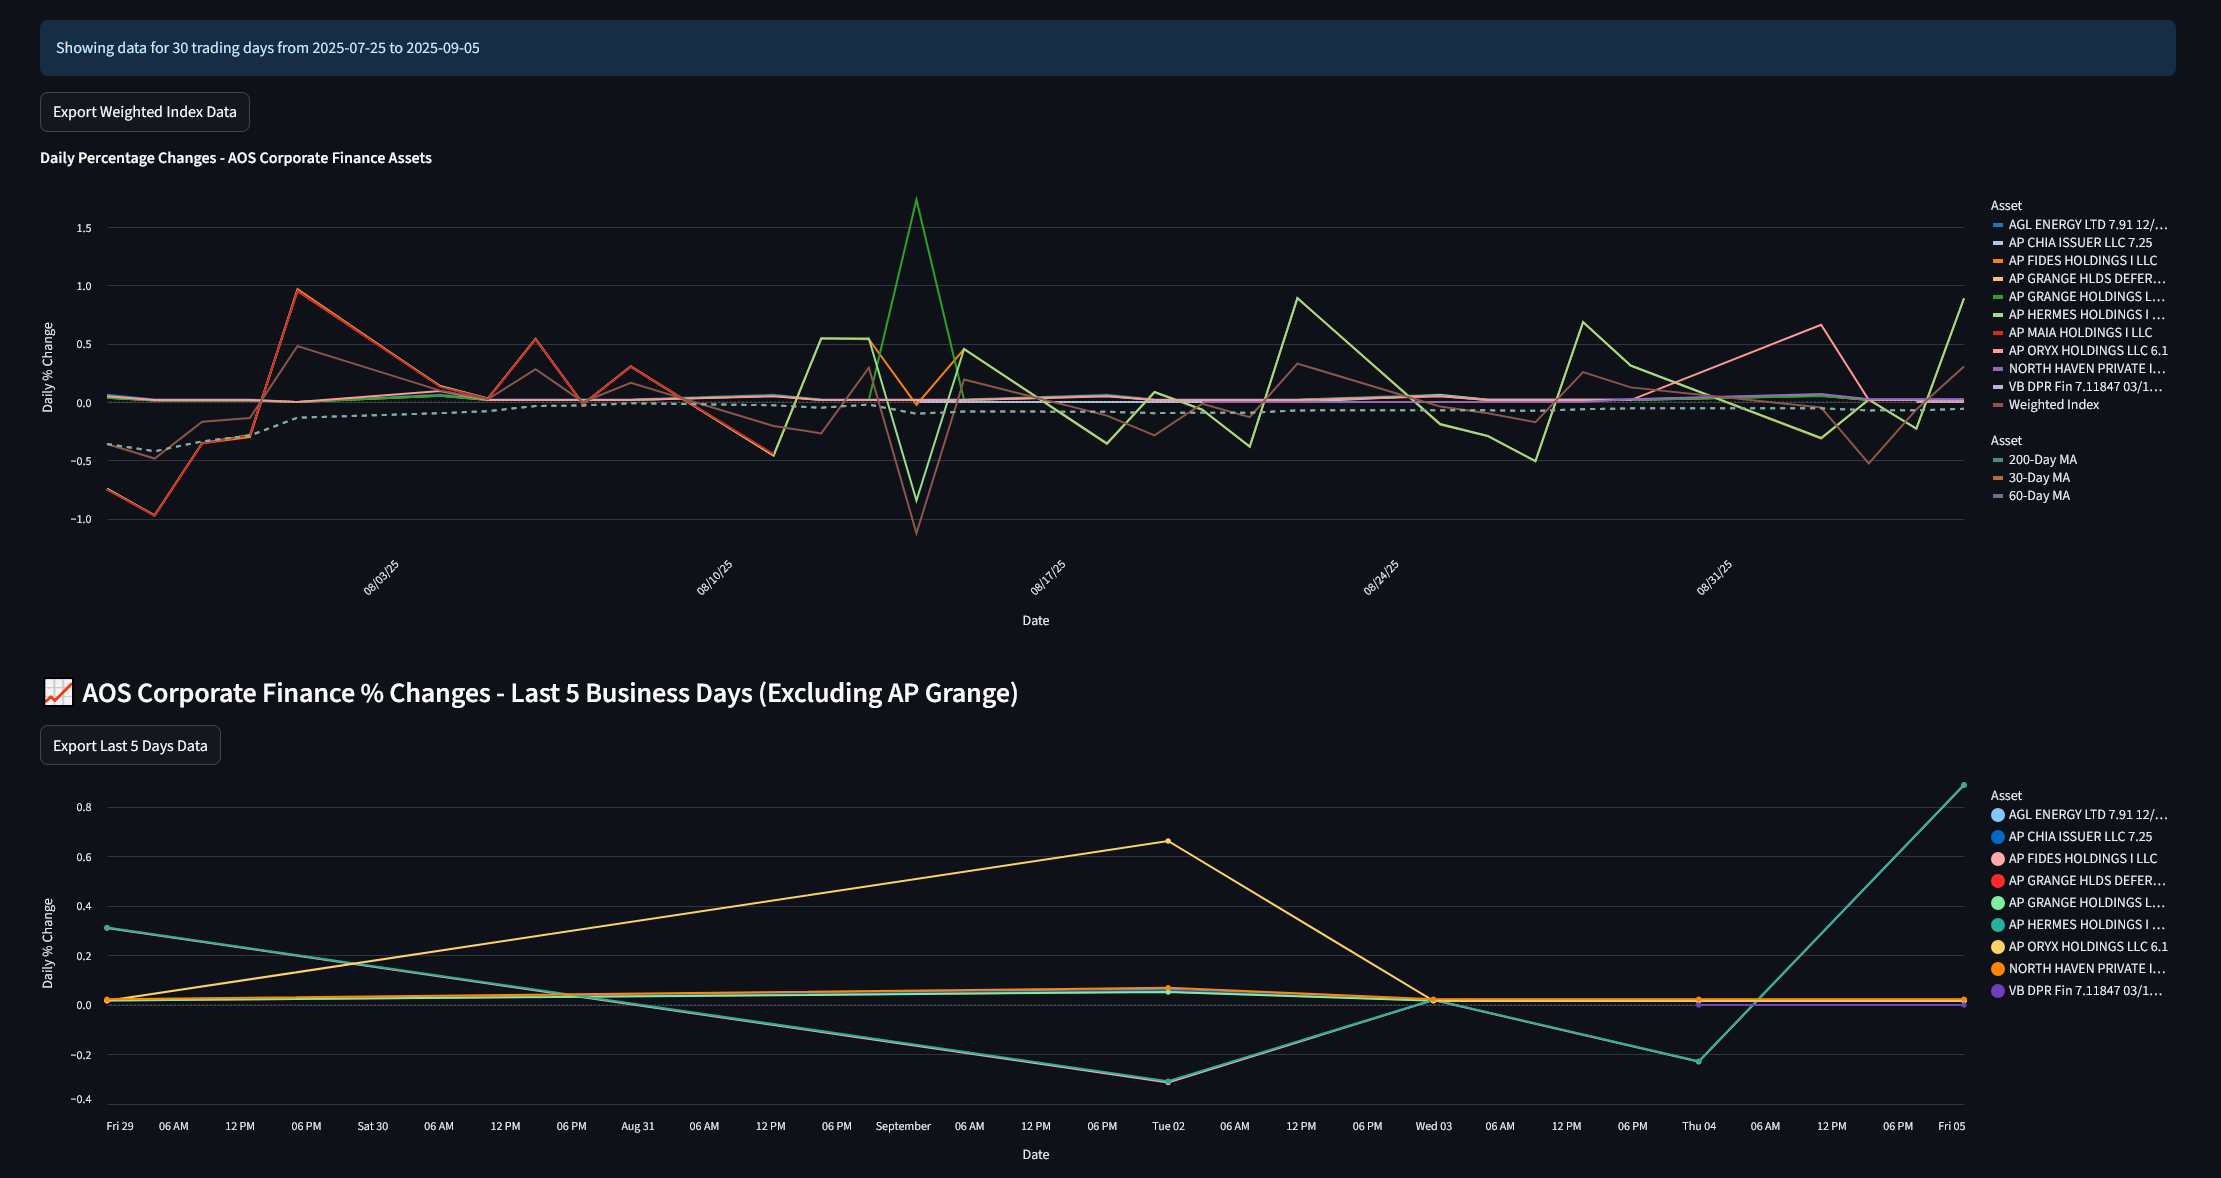Click the Export Weighted Index Data button
This screenshot has height=1178, width=2221.
[x=144, y=112]
